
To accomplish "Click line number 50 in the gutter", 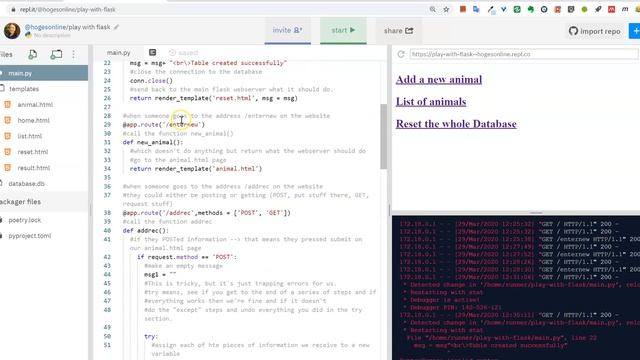I will pyautogui.click(x=107, y=336).
